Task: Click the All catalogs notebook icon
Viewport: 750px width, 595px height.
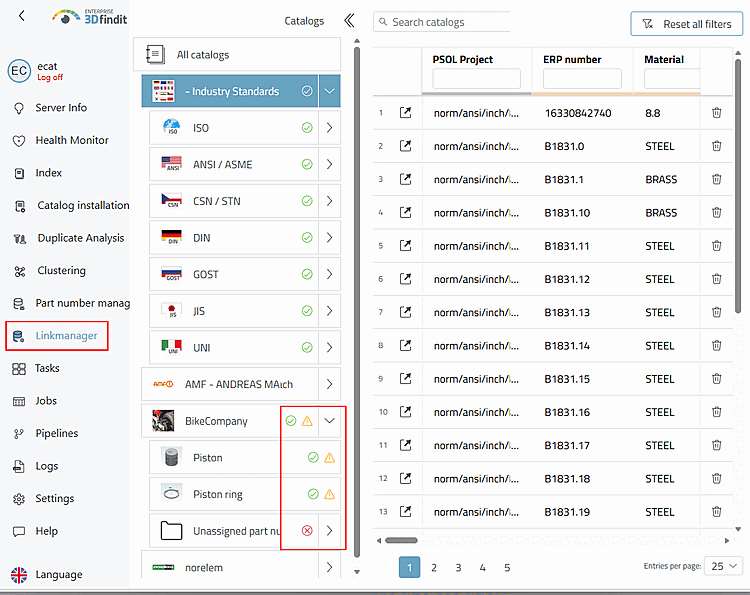Action: point(155,55)
